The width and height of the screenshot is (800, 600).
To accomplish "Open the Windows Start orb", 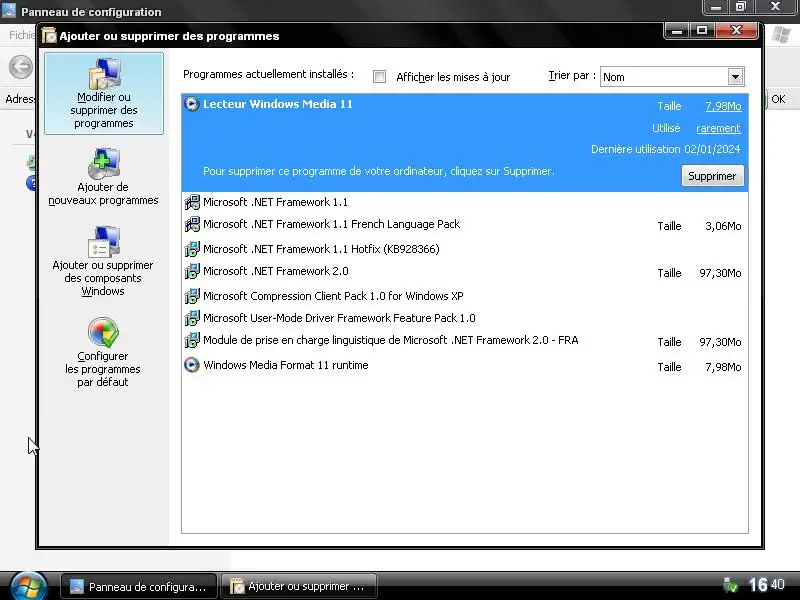I will [x=28, y=586].
